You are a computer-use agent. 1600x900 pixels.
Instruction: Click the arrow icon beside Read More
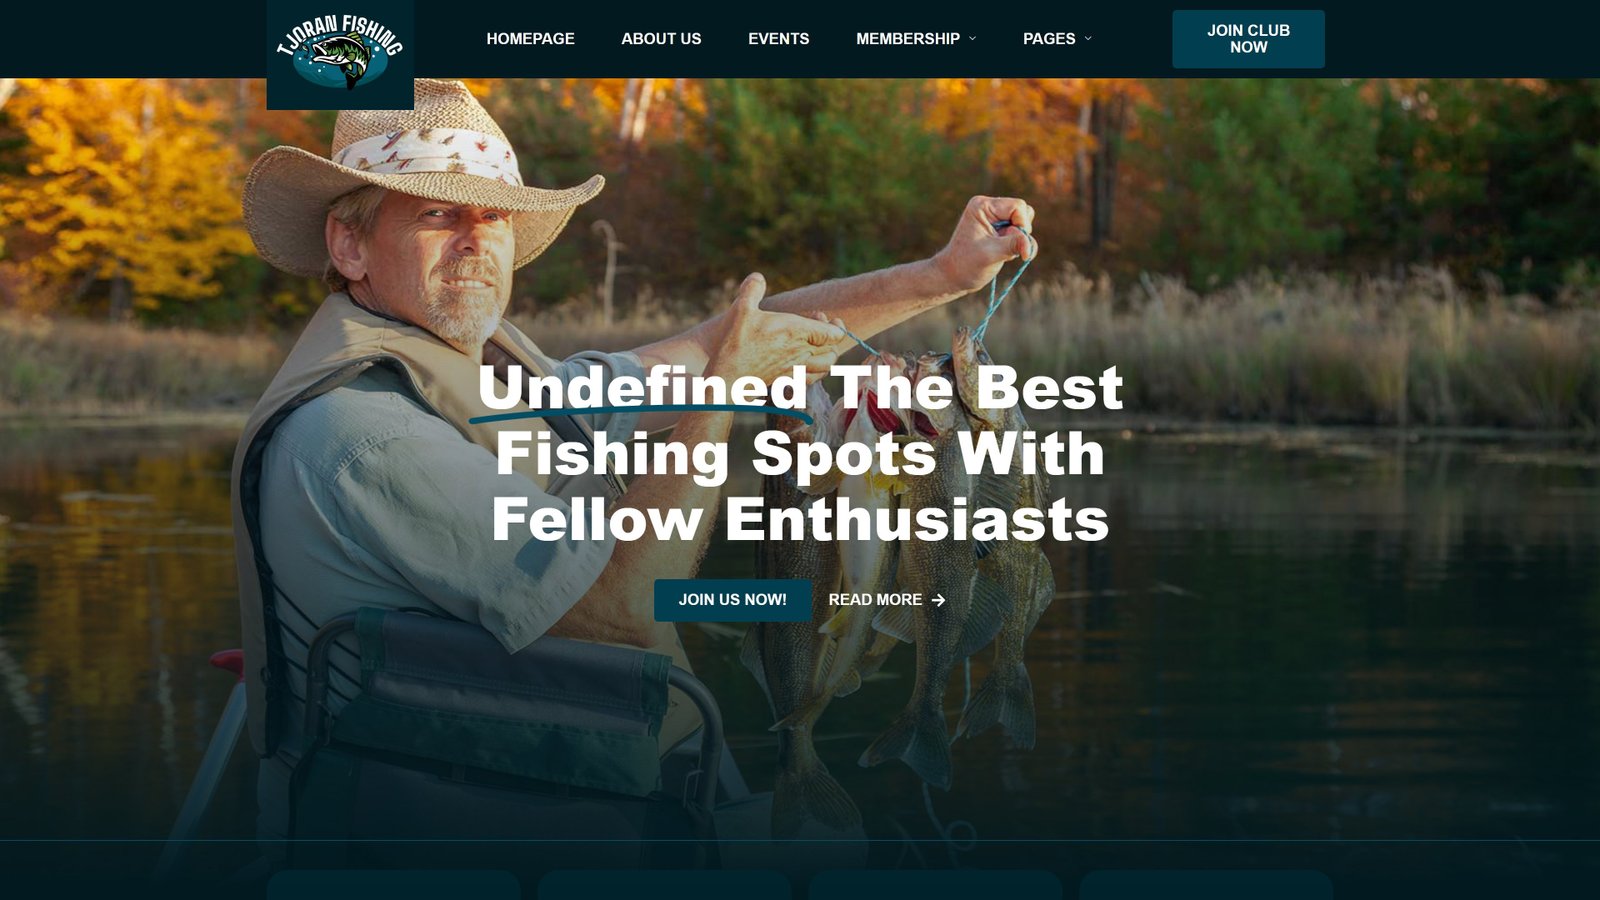(938, 600)
